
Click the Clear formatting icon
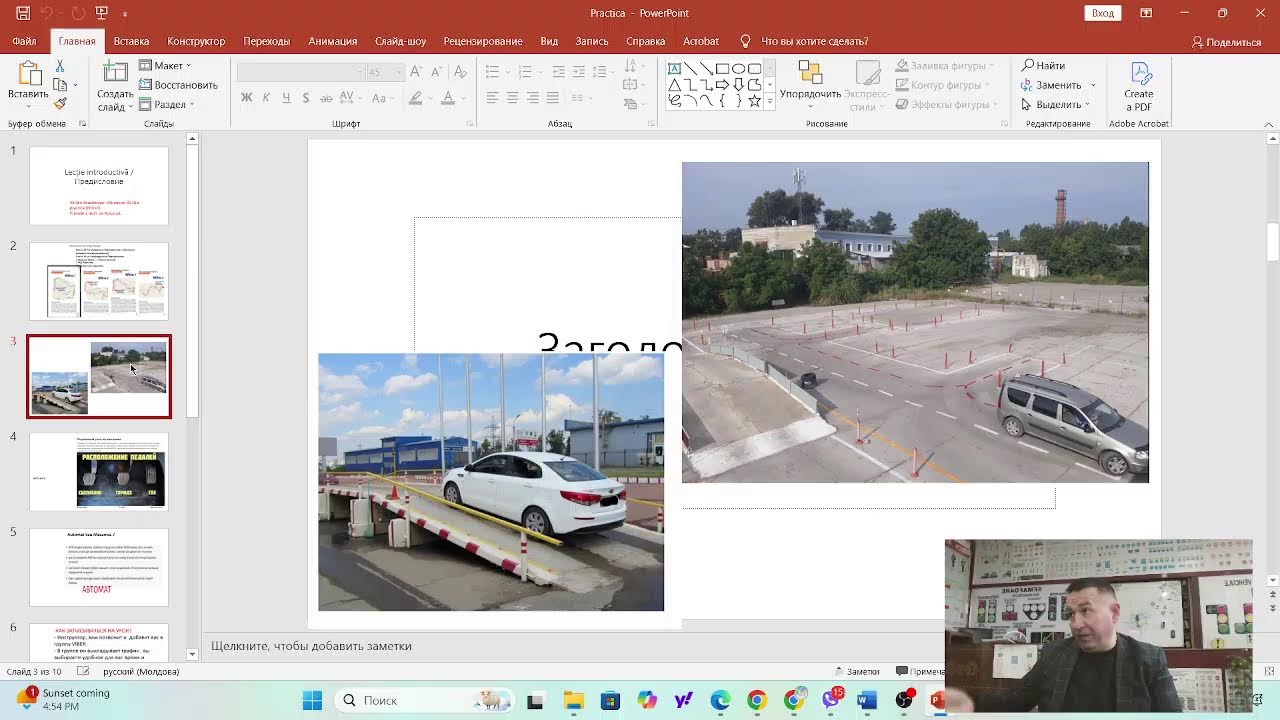[x=460, y=72]
